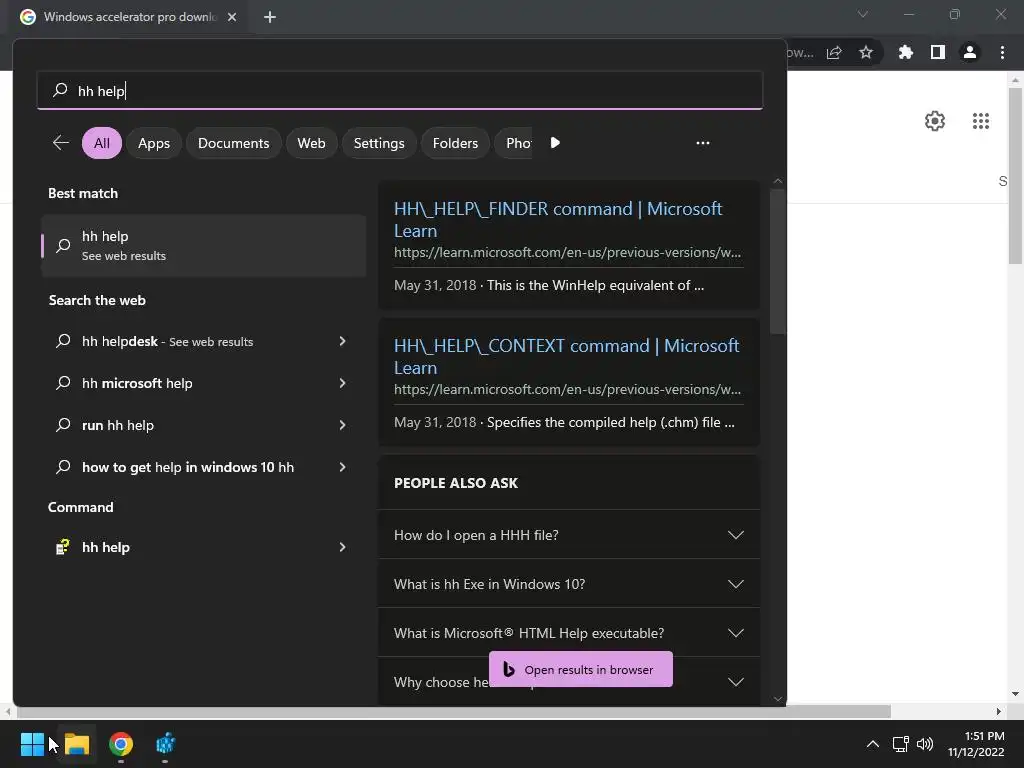Open a new Chrome tab
This screenshot has height=768, width=1024.
click(270, 17)
